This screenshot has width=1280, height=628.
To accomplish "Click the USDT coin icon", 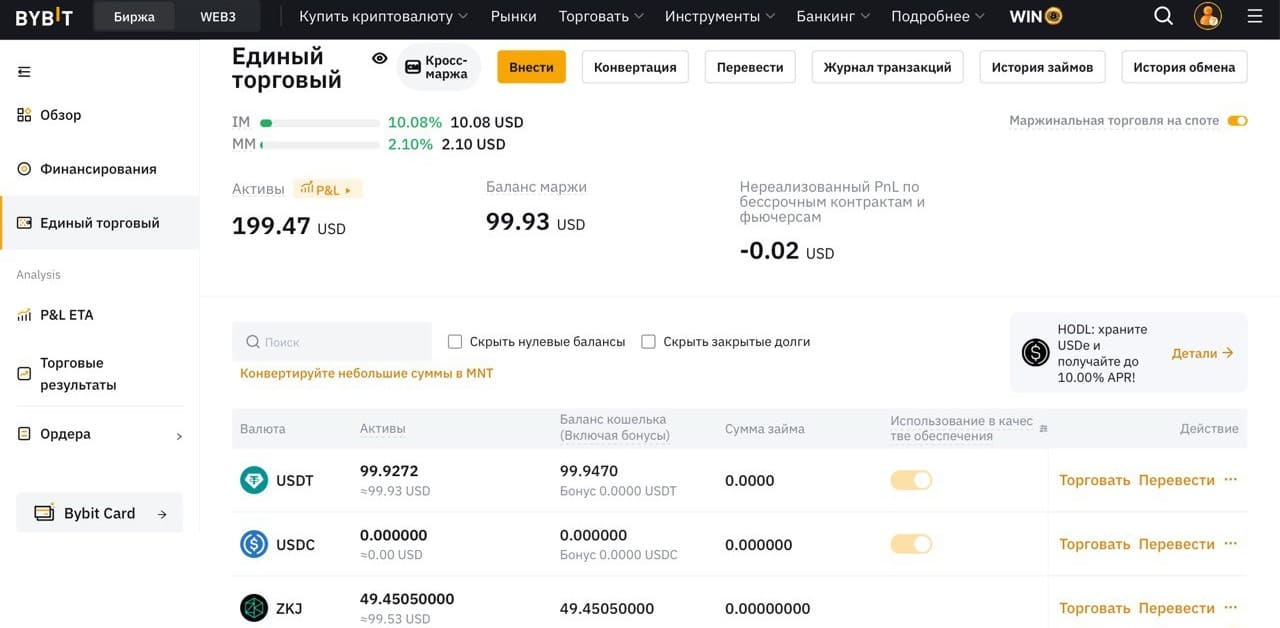I will tap(254, 480).
